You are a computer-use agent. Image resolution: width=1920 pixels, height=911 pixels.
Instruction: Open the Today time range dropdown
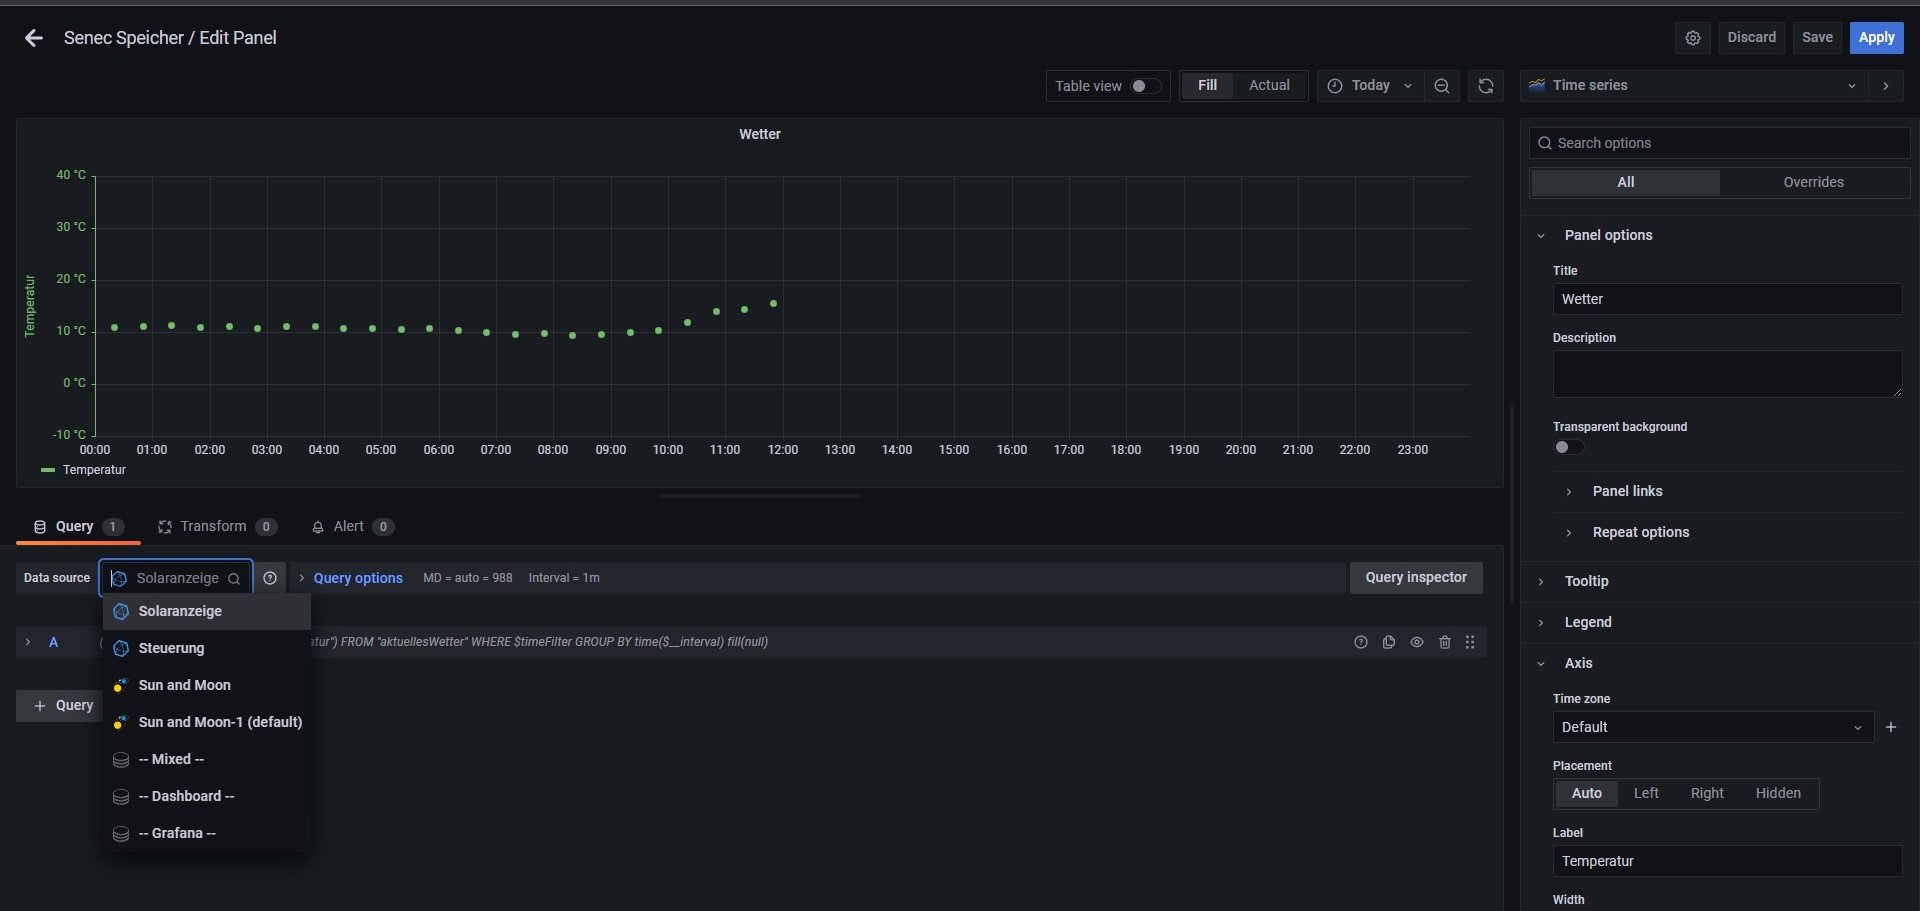(1369, 86)
